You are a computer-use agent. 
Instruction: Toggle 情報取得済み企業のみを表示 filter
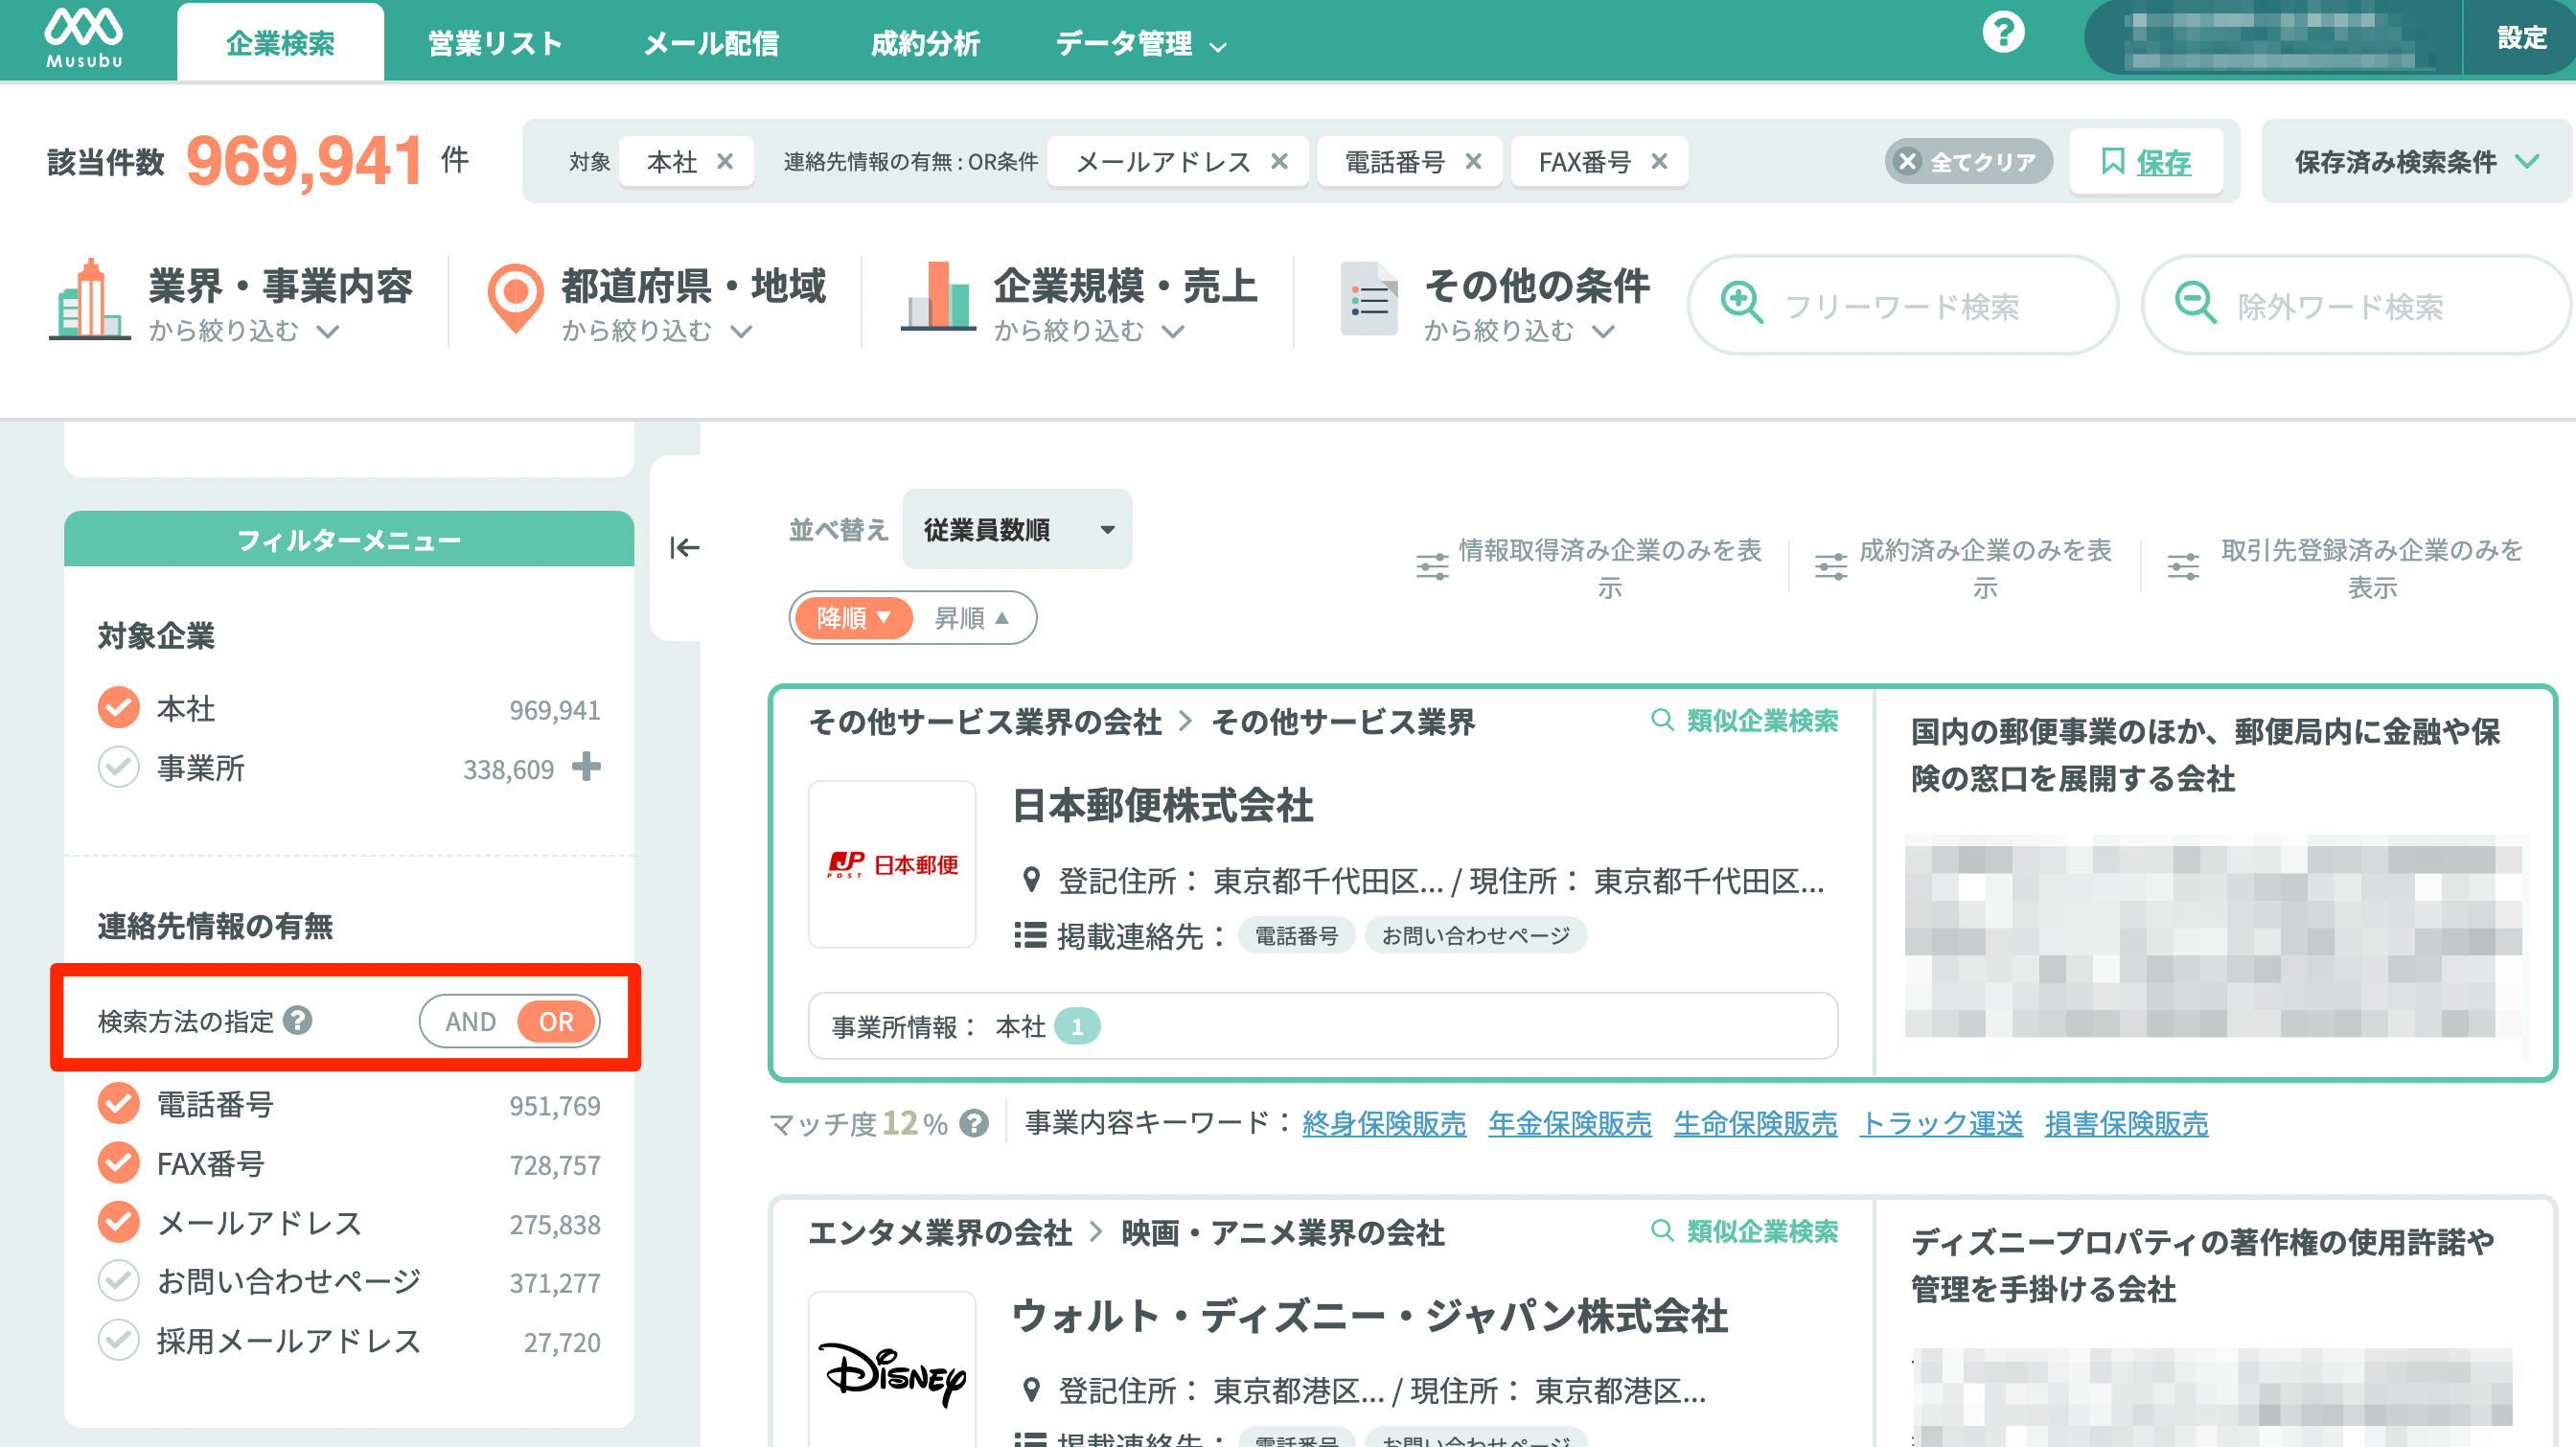[1590, 568]
